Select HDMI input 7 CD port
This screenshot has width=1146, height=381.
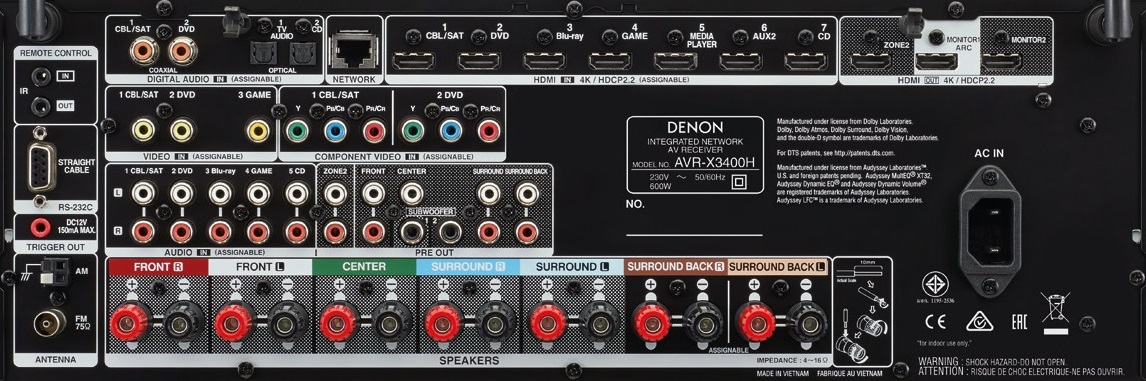pyautogui.click(x=806, y=61)
